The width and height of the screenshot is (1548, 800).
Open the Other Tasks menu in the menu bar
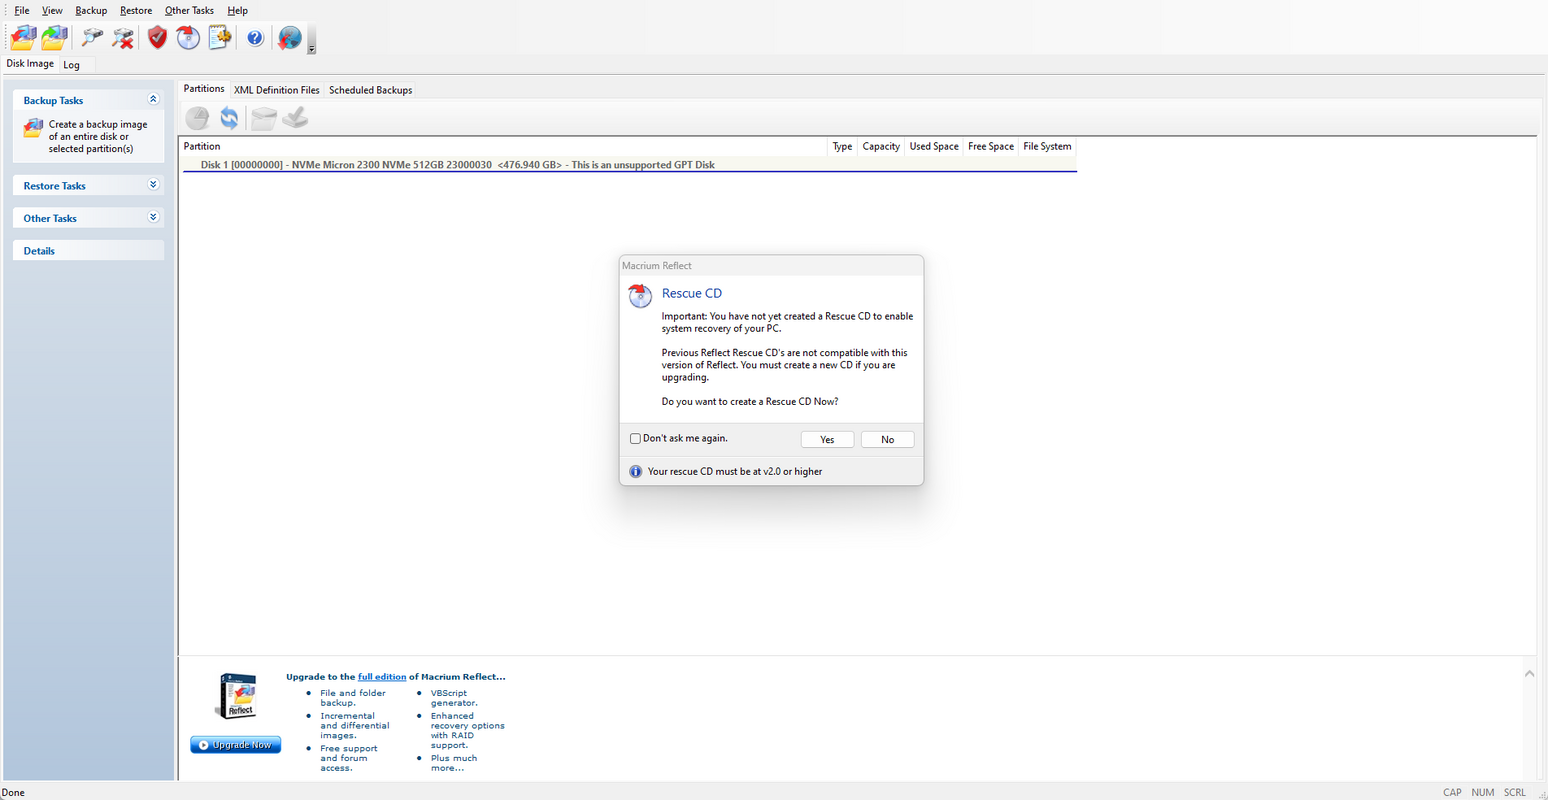pyautogui.click(x=189, y=11)
